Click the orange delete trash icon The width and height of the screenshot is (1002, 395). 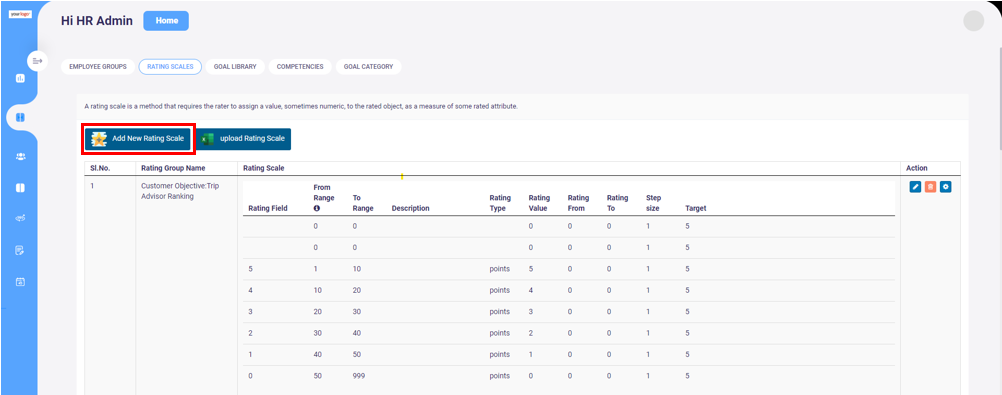point(930,187)
